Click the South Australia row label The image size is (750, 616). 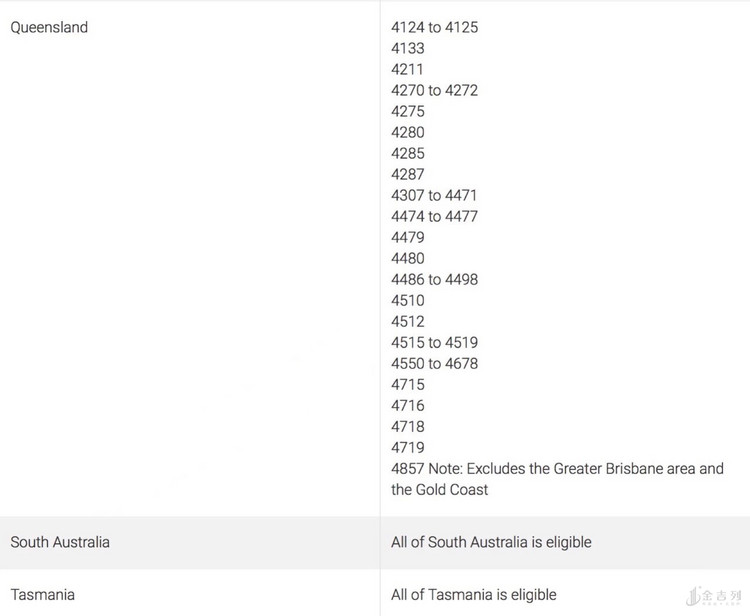pos(60,542)
